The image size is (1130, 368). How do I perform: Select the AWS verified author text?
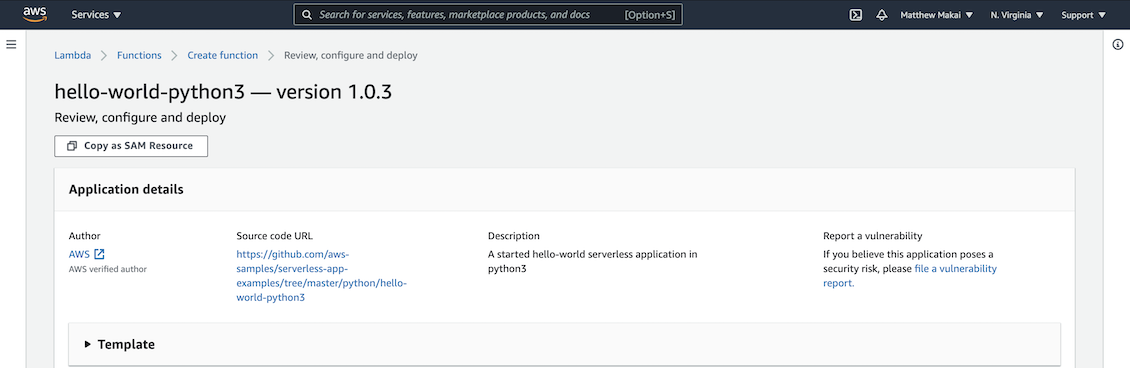107,269
